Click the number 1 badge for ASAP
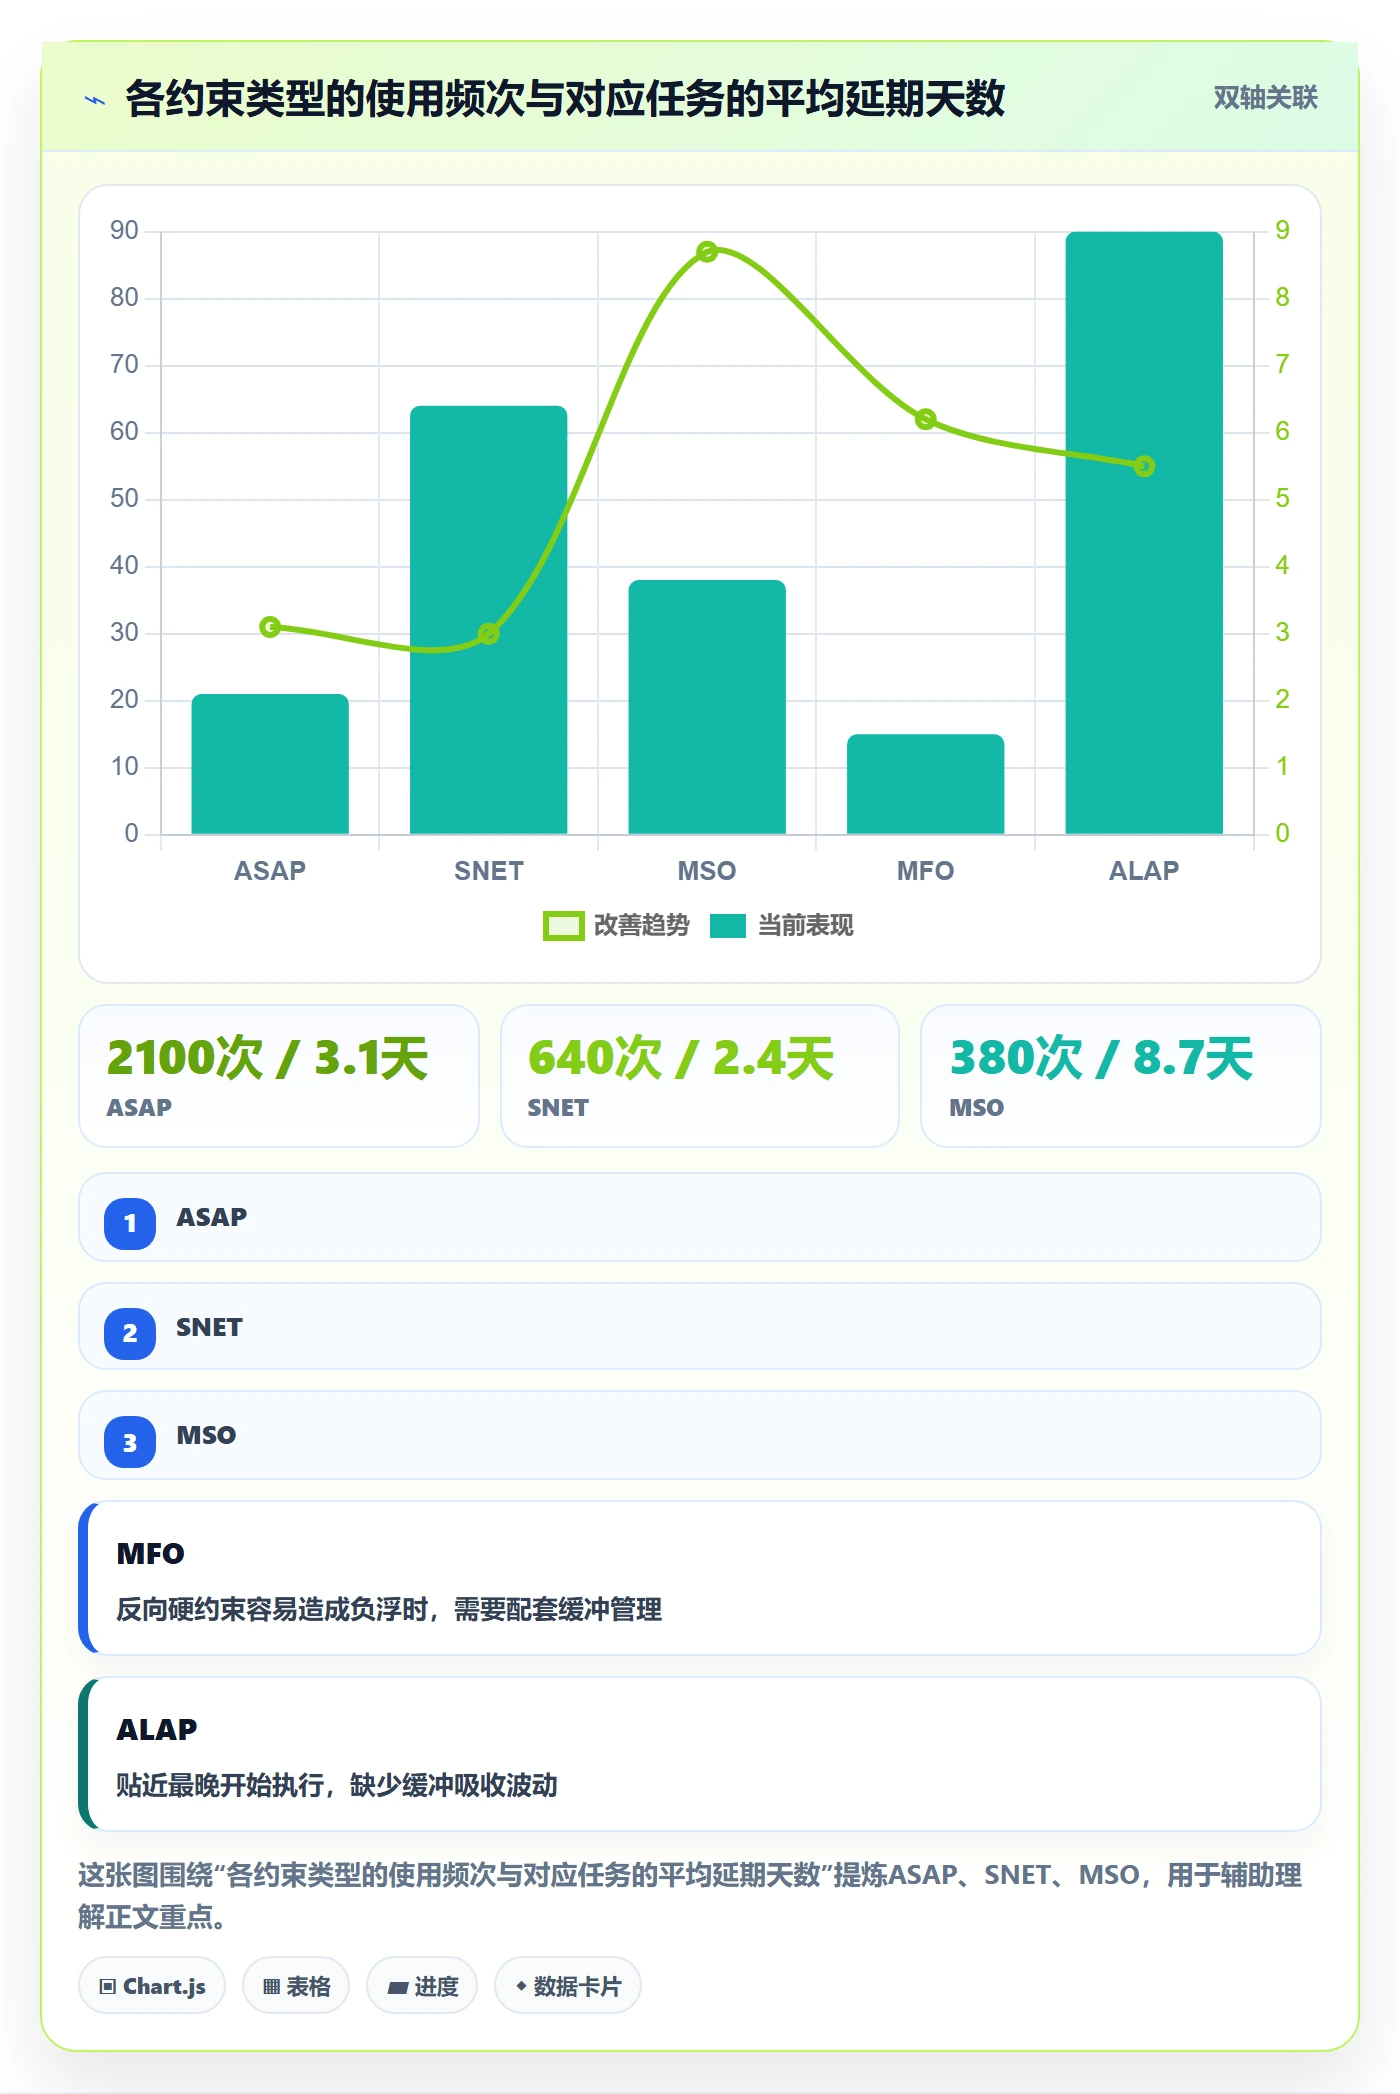This screenshot has width=1400, height=2094. coord(130,1223)
